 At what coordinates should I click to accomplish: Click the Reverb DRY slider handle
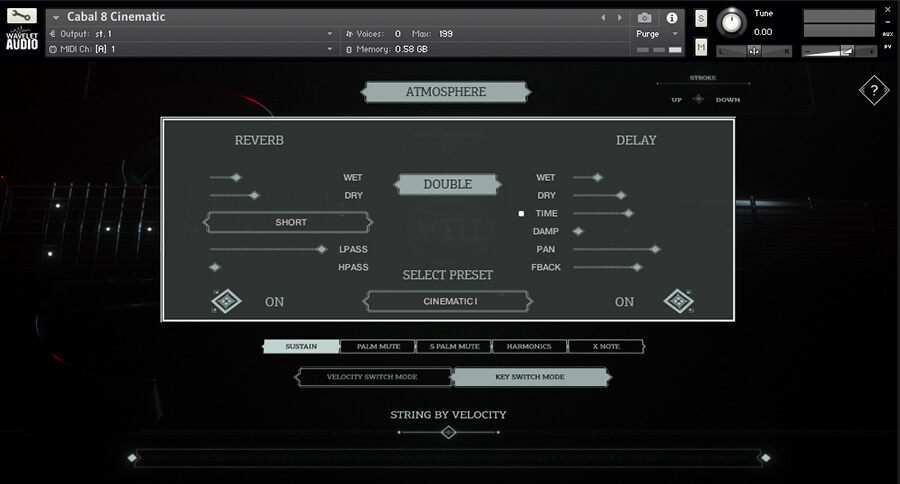pyautogui.click(x=255, y=195)
